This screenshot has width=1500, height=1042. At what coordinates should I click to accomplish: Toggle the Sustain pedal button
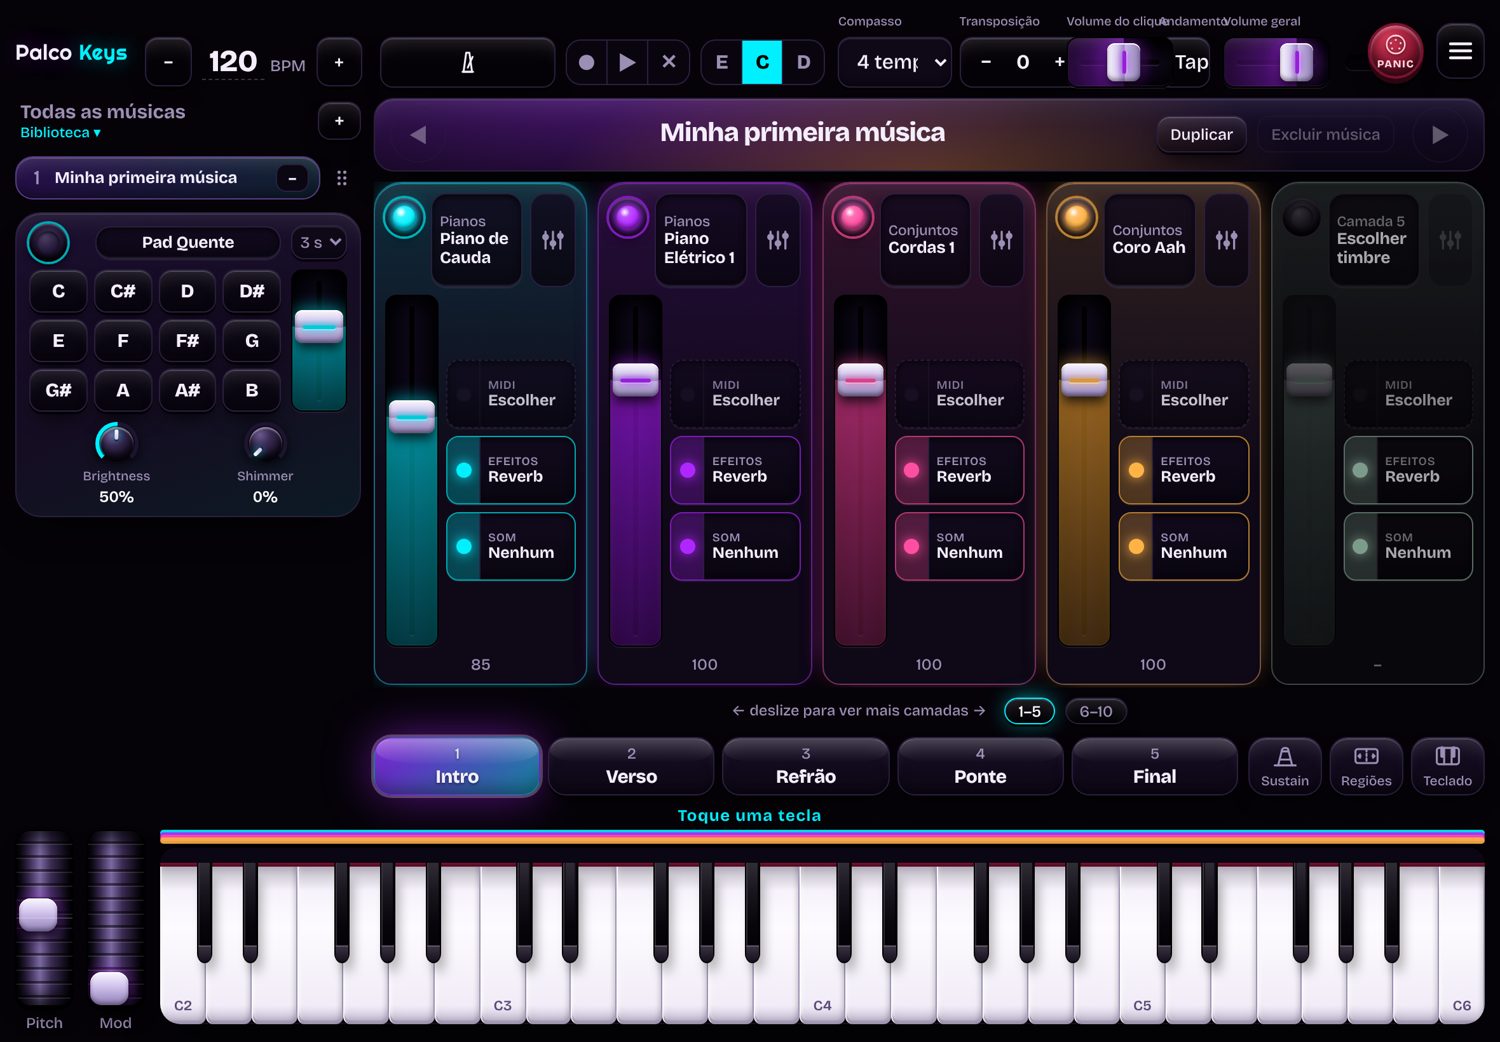pos(1285,767)
